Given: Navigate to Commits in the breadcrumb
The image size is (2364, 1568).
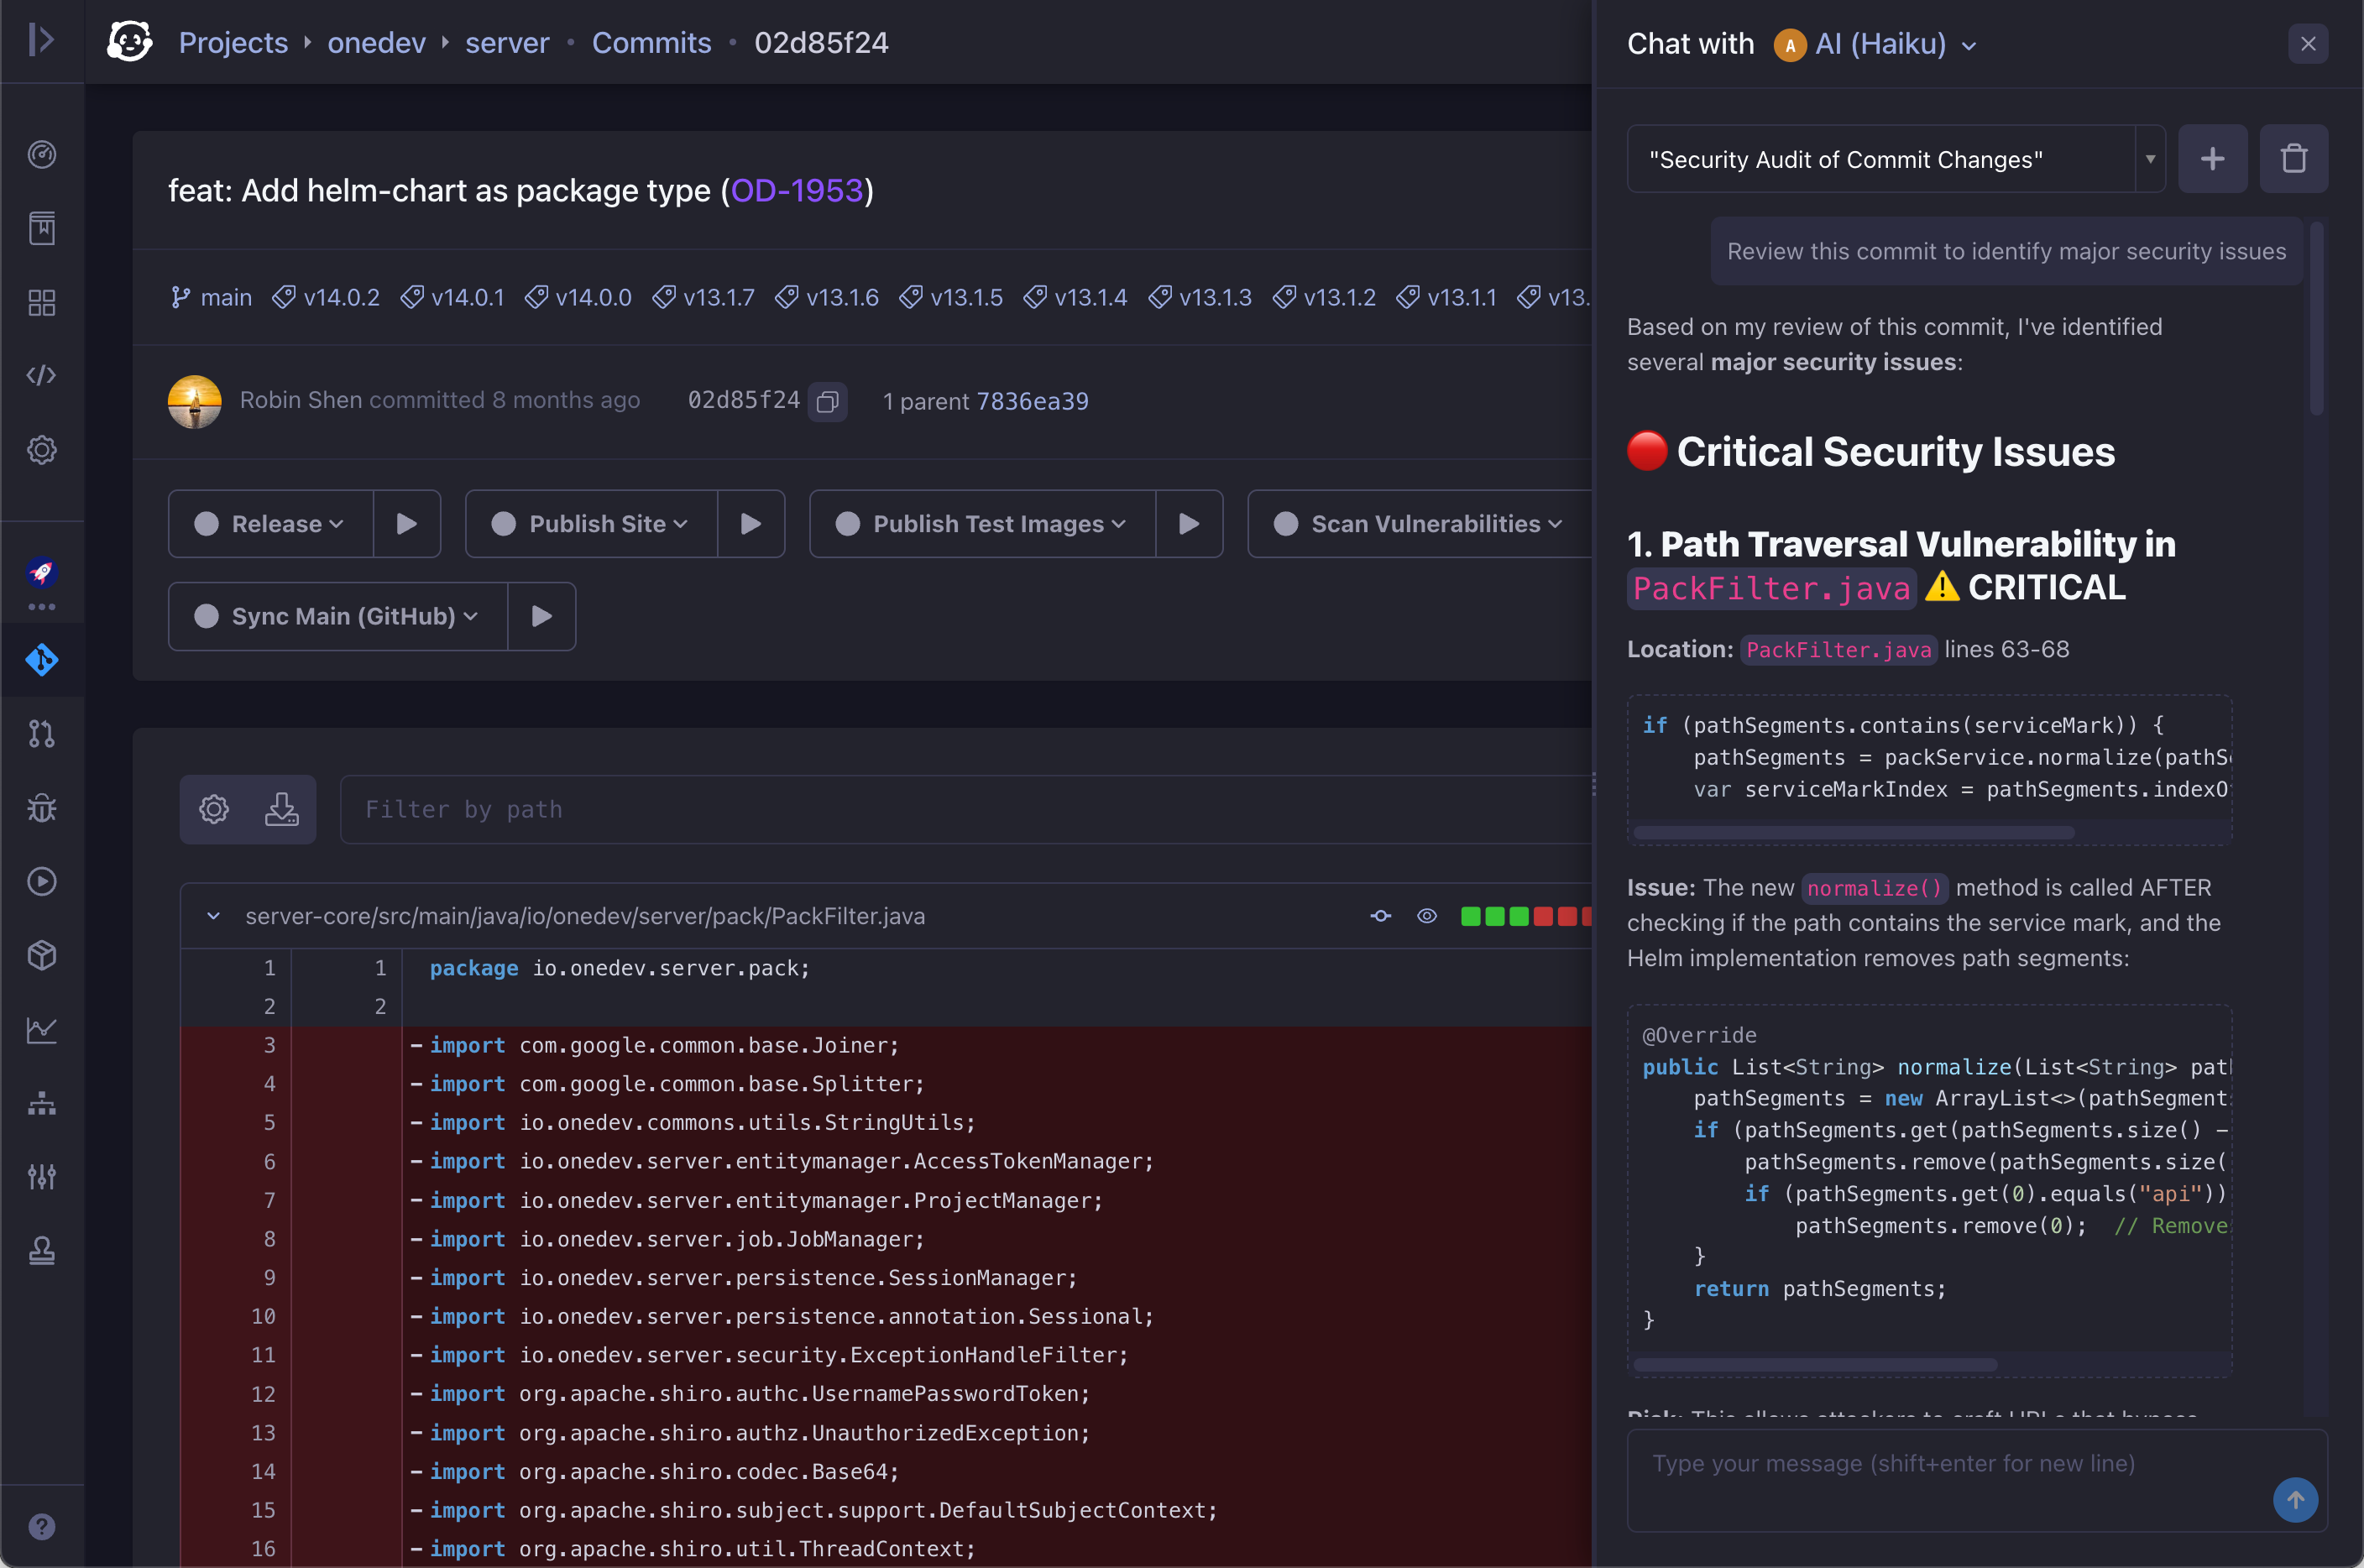Looking at the screenshot, I should [651, 42].
